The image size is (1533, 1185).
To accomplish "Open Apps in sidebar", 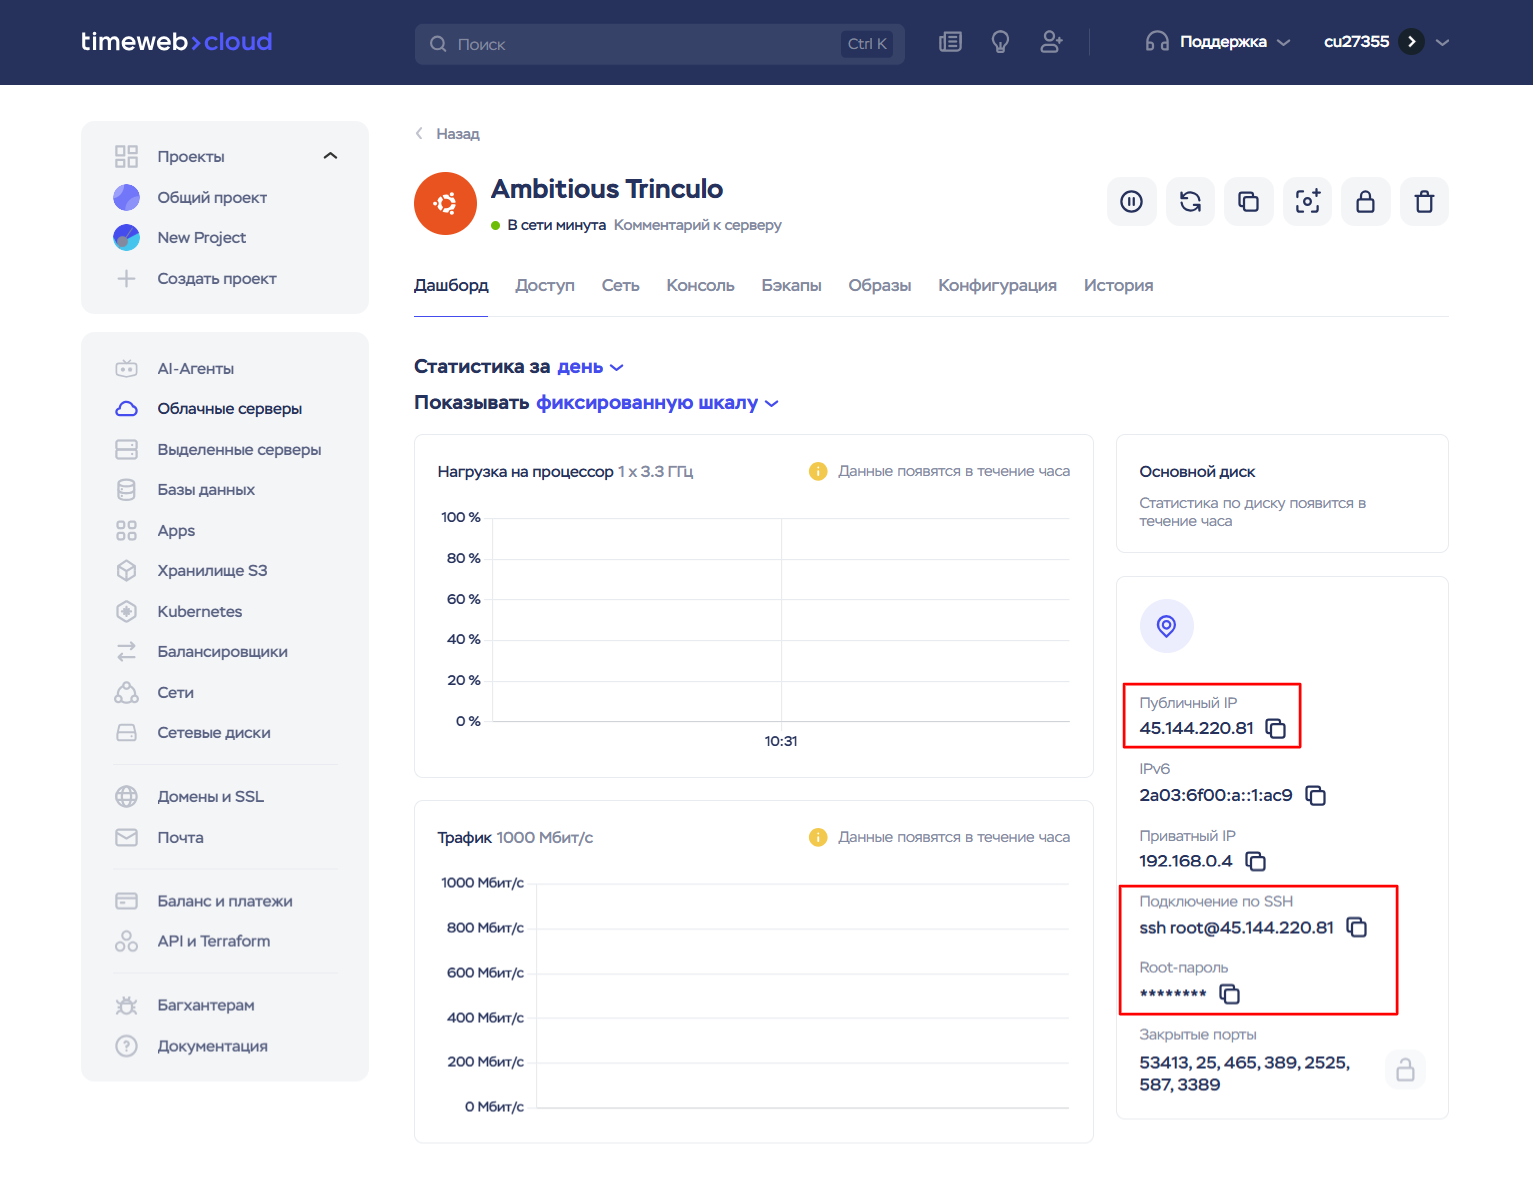I will coord(176,530).
